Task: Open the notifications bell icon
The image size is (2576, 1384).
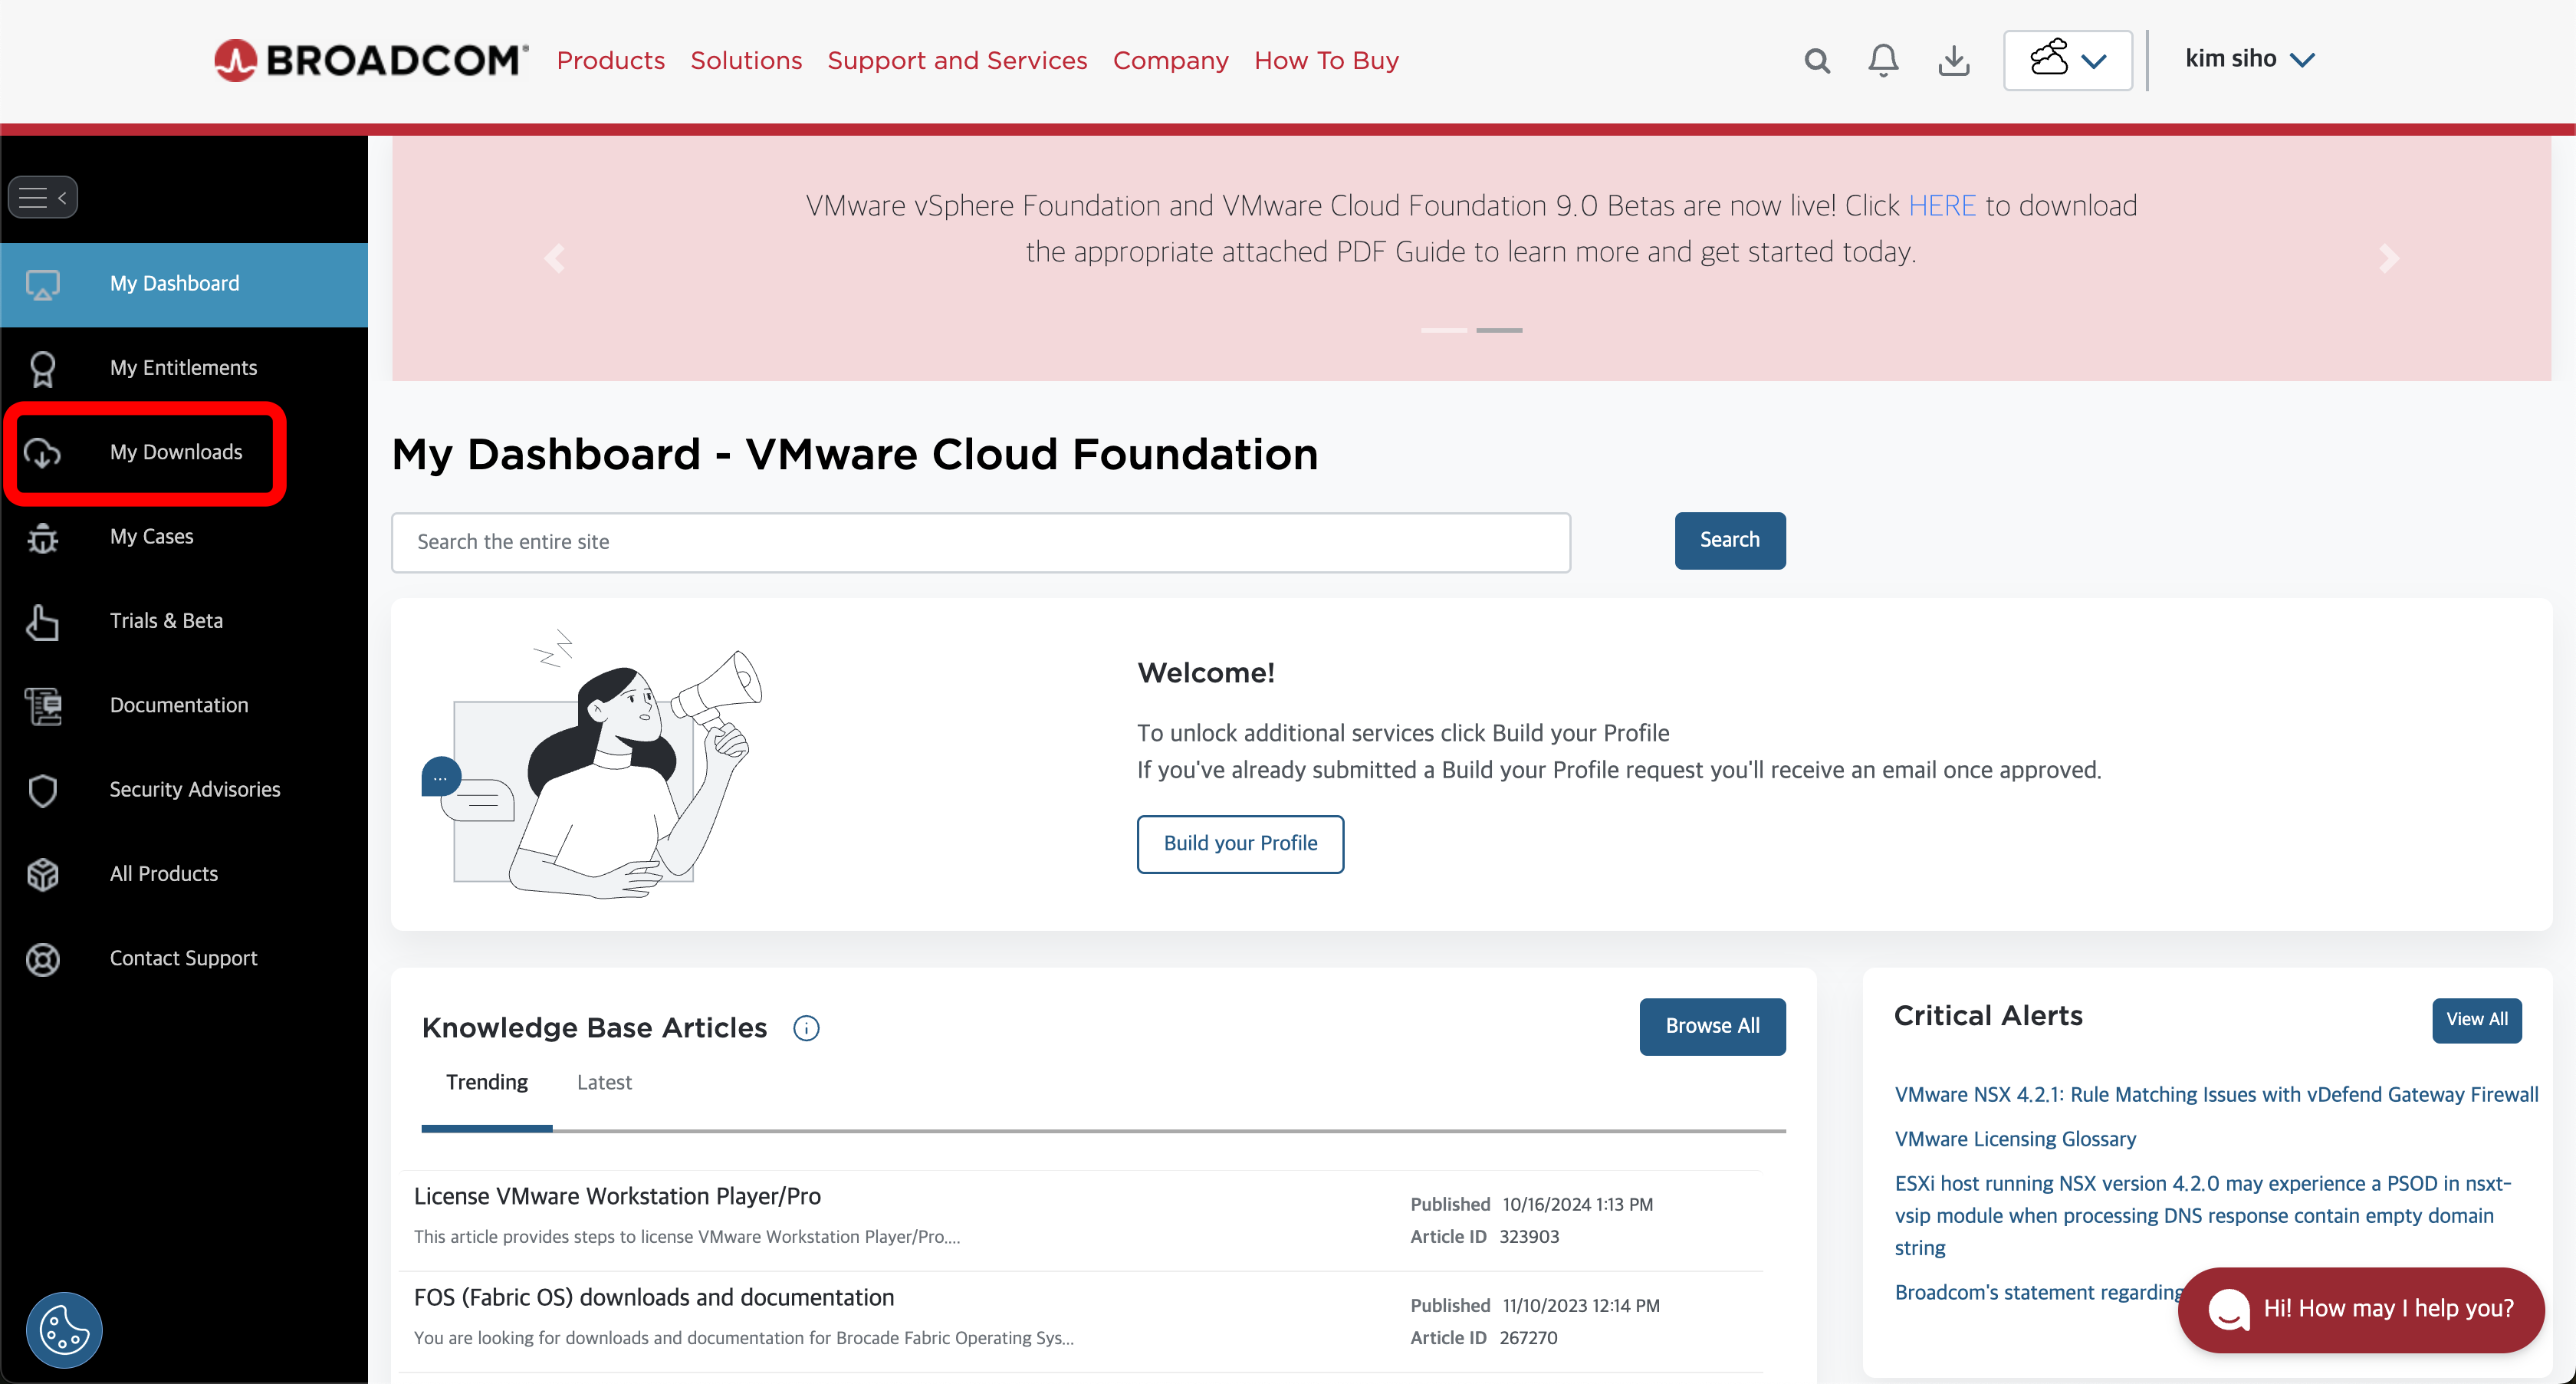Action: (x=1883, y=60)
